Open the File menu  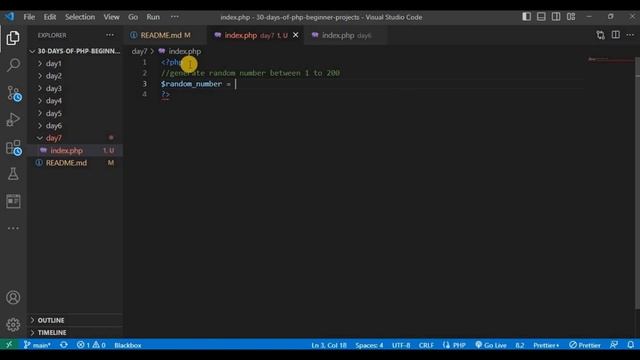[x=29, y=17]
